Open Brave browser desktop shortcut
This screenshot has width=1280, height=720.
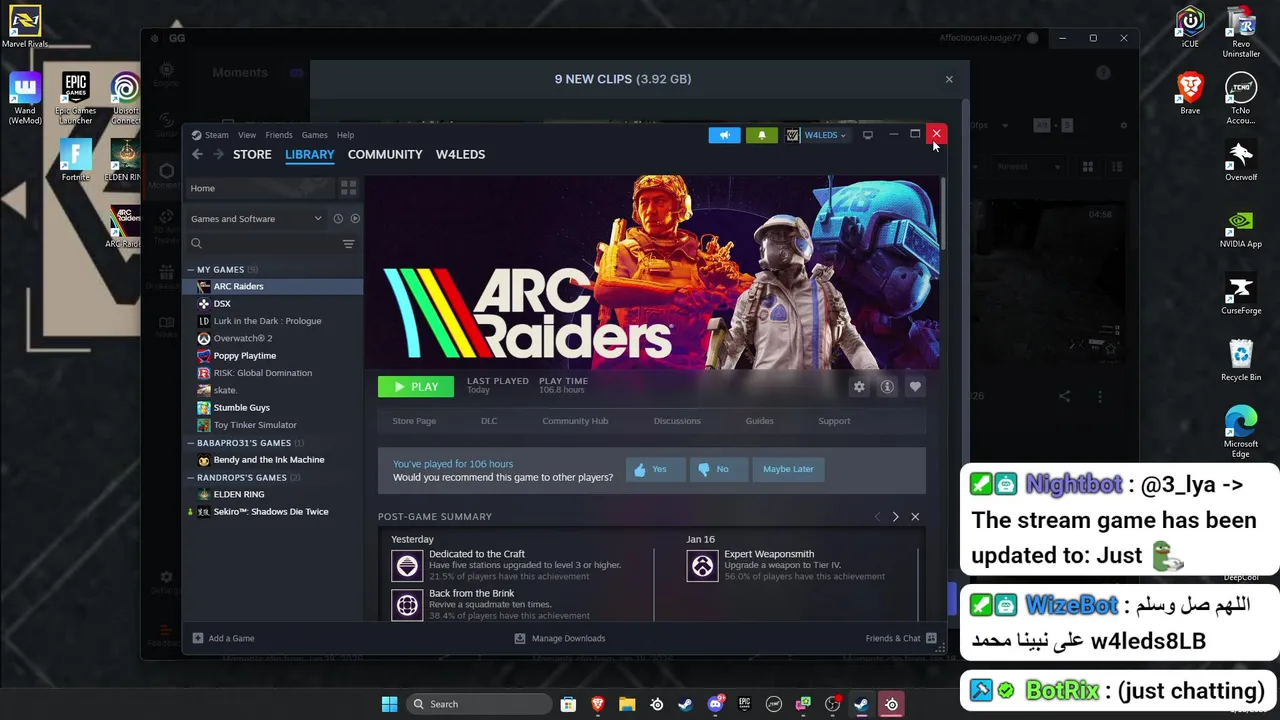coord(1190,92)
